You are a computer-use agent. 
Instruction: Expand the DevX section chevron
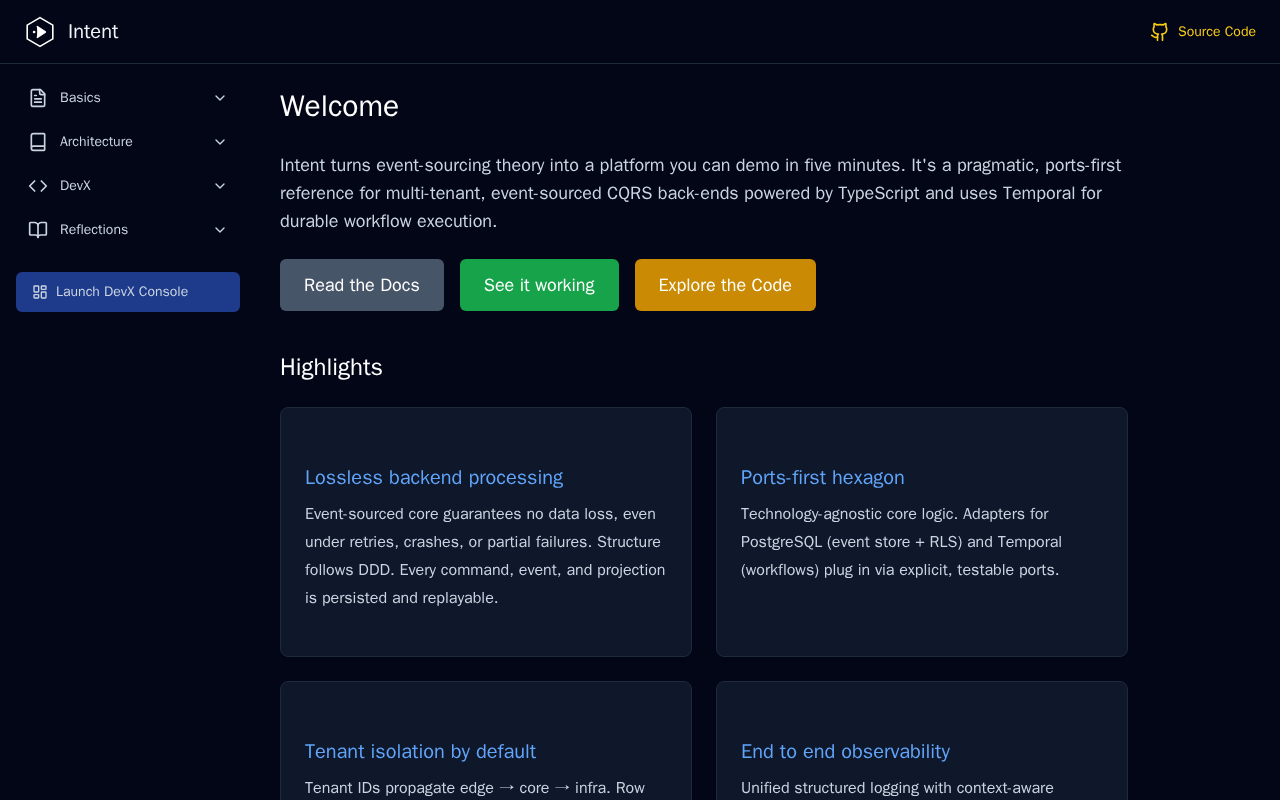point(220,186)
